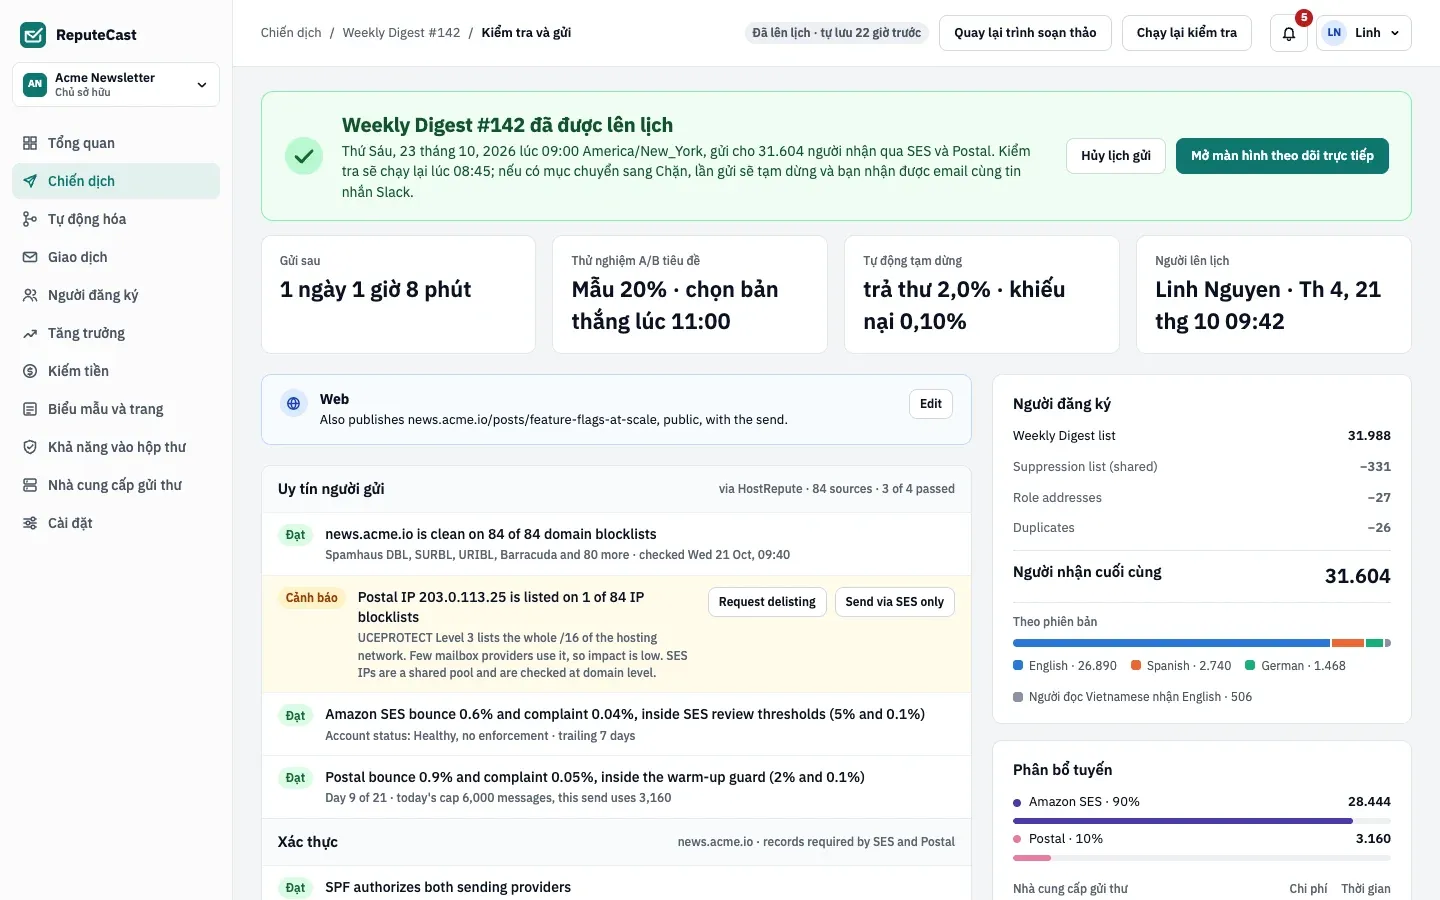Click Quay lại trình soạn thảo
Image resolution: width=1440 pixels, height=900 pixels.
pos(1025,33)
